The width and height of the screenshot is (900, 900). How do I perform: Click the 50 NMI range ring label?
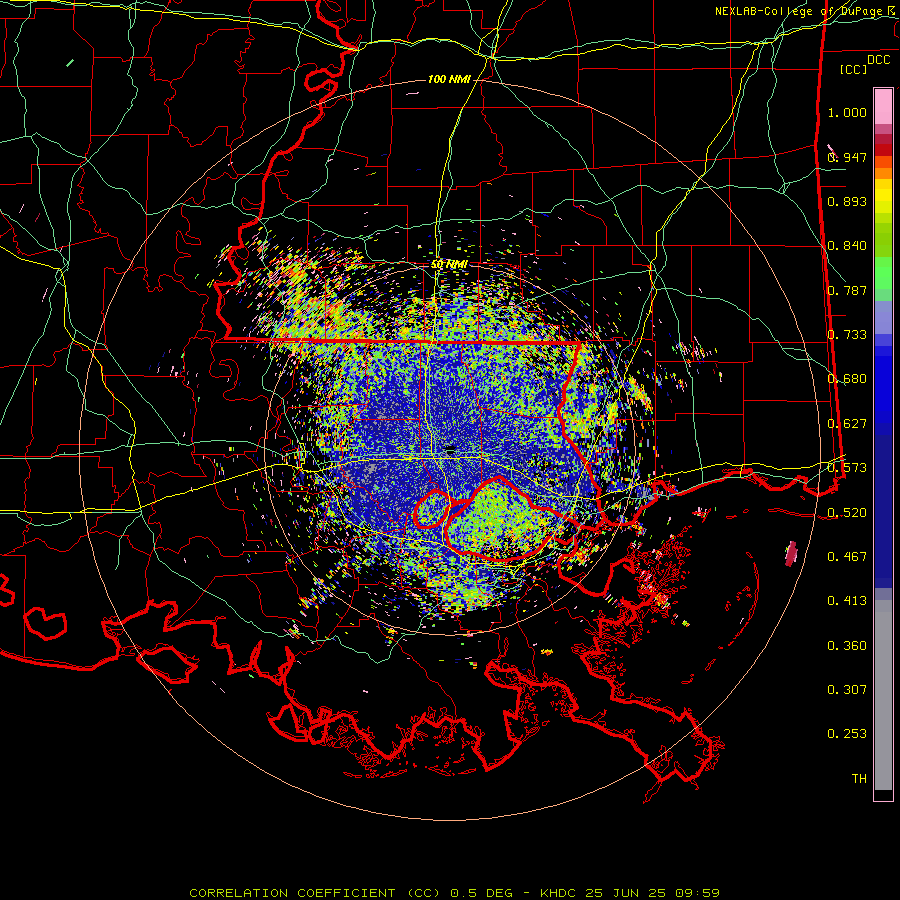click(449, 264)
